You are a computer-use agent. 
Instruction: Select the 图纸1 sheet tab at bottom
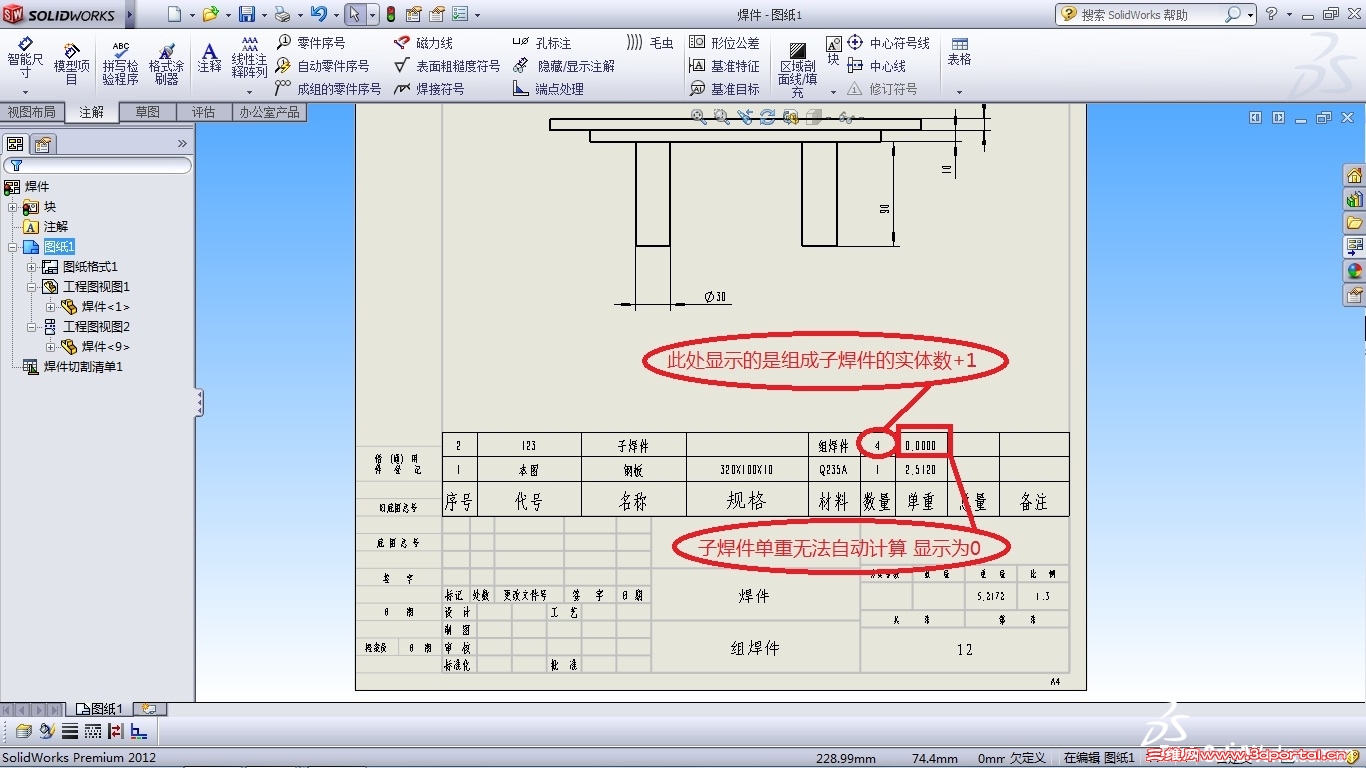point(100,709)
